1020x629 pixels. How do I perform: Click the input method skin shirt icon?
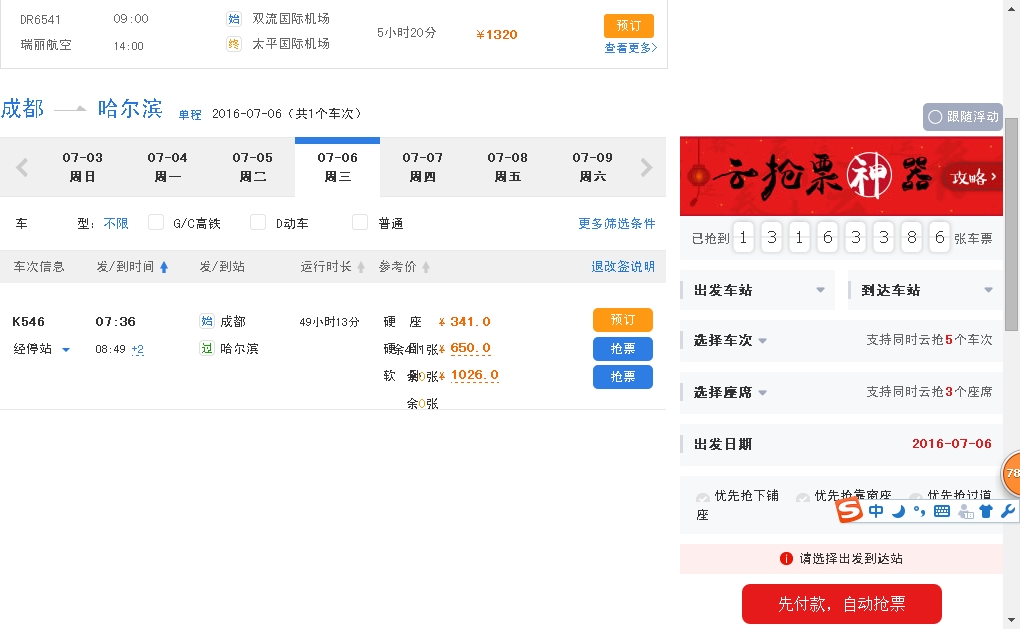[x=986, y=511]
